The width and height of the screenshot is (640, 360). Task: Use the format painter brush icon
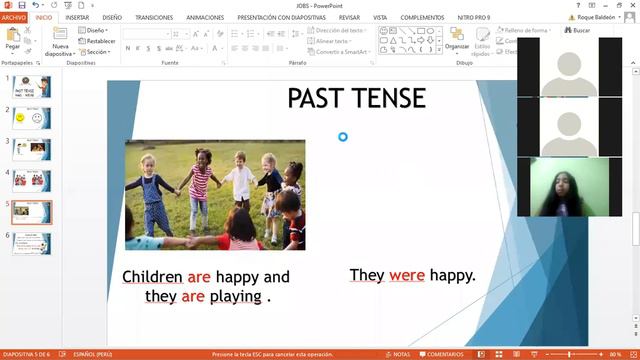tap(28, 51)
